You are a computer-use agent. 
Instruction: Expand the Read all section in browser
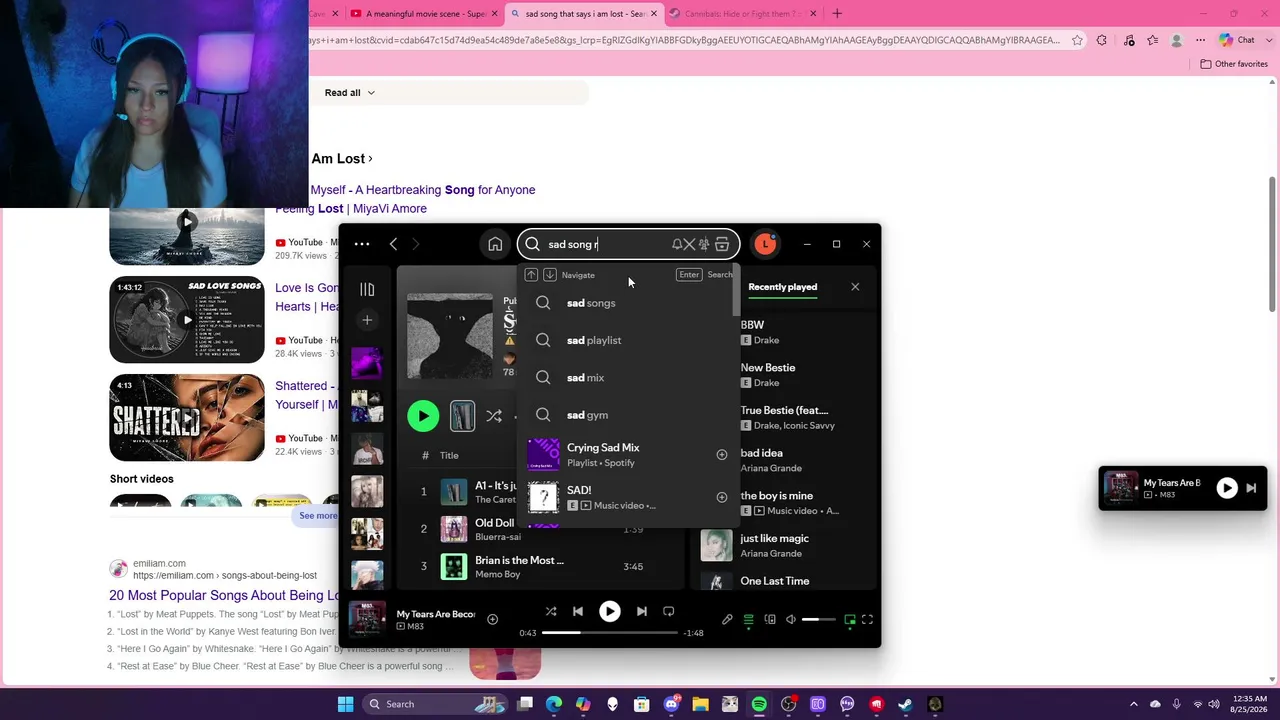coord(350,93)
